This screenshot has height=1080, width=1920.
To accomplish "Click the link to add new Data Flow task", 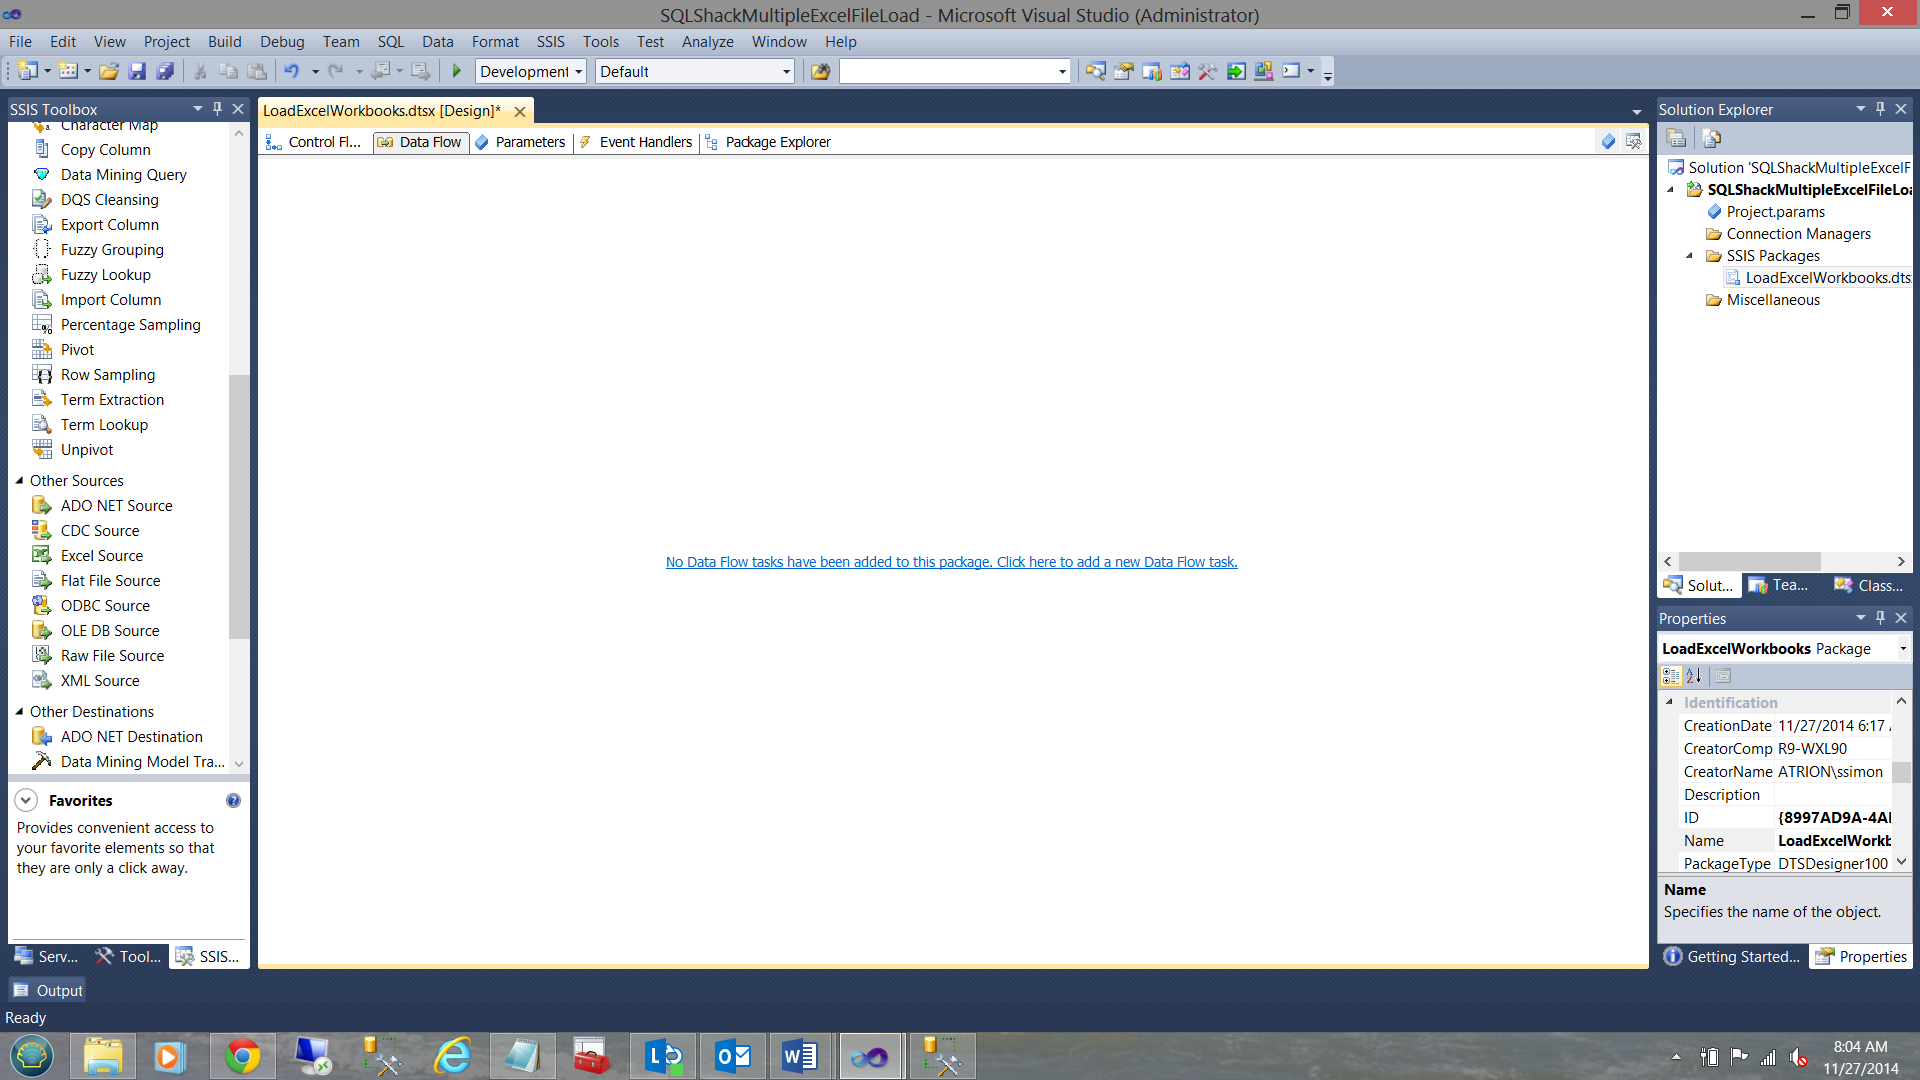I will click(x=951, y=562).
